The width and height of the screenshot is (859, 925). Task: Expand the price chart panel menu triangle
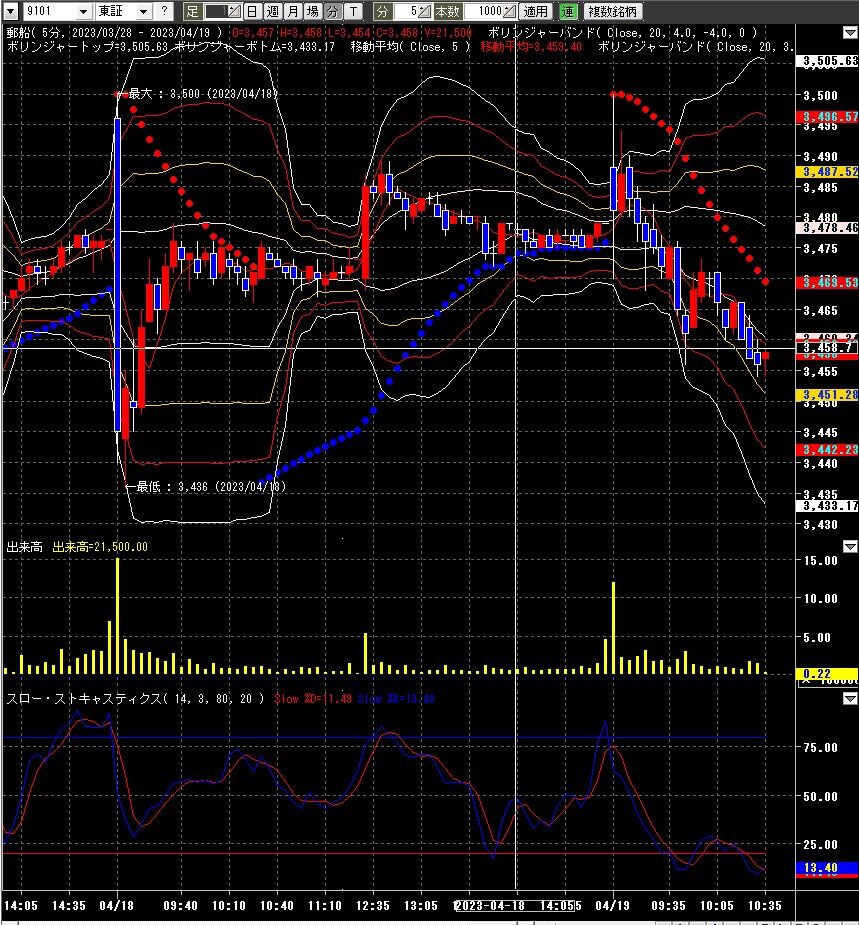click(x=850, y=33)
